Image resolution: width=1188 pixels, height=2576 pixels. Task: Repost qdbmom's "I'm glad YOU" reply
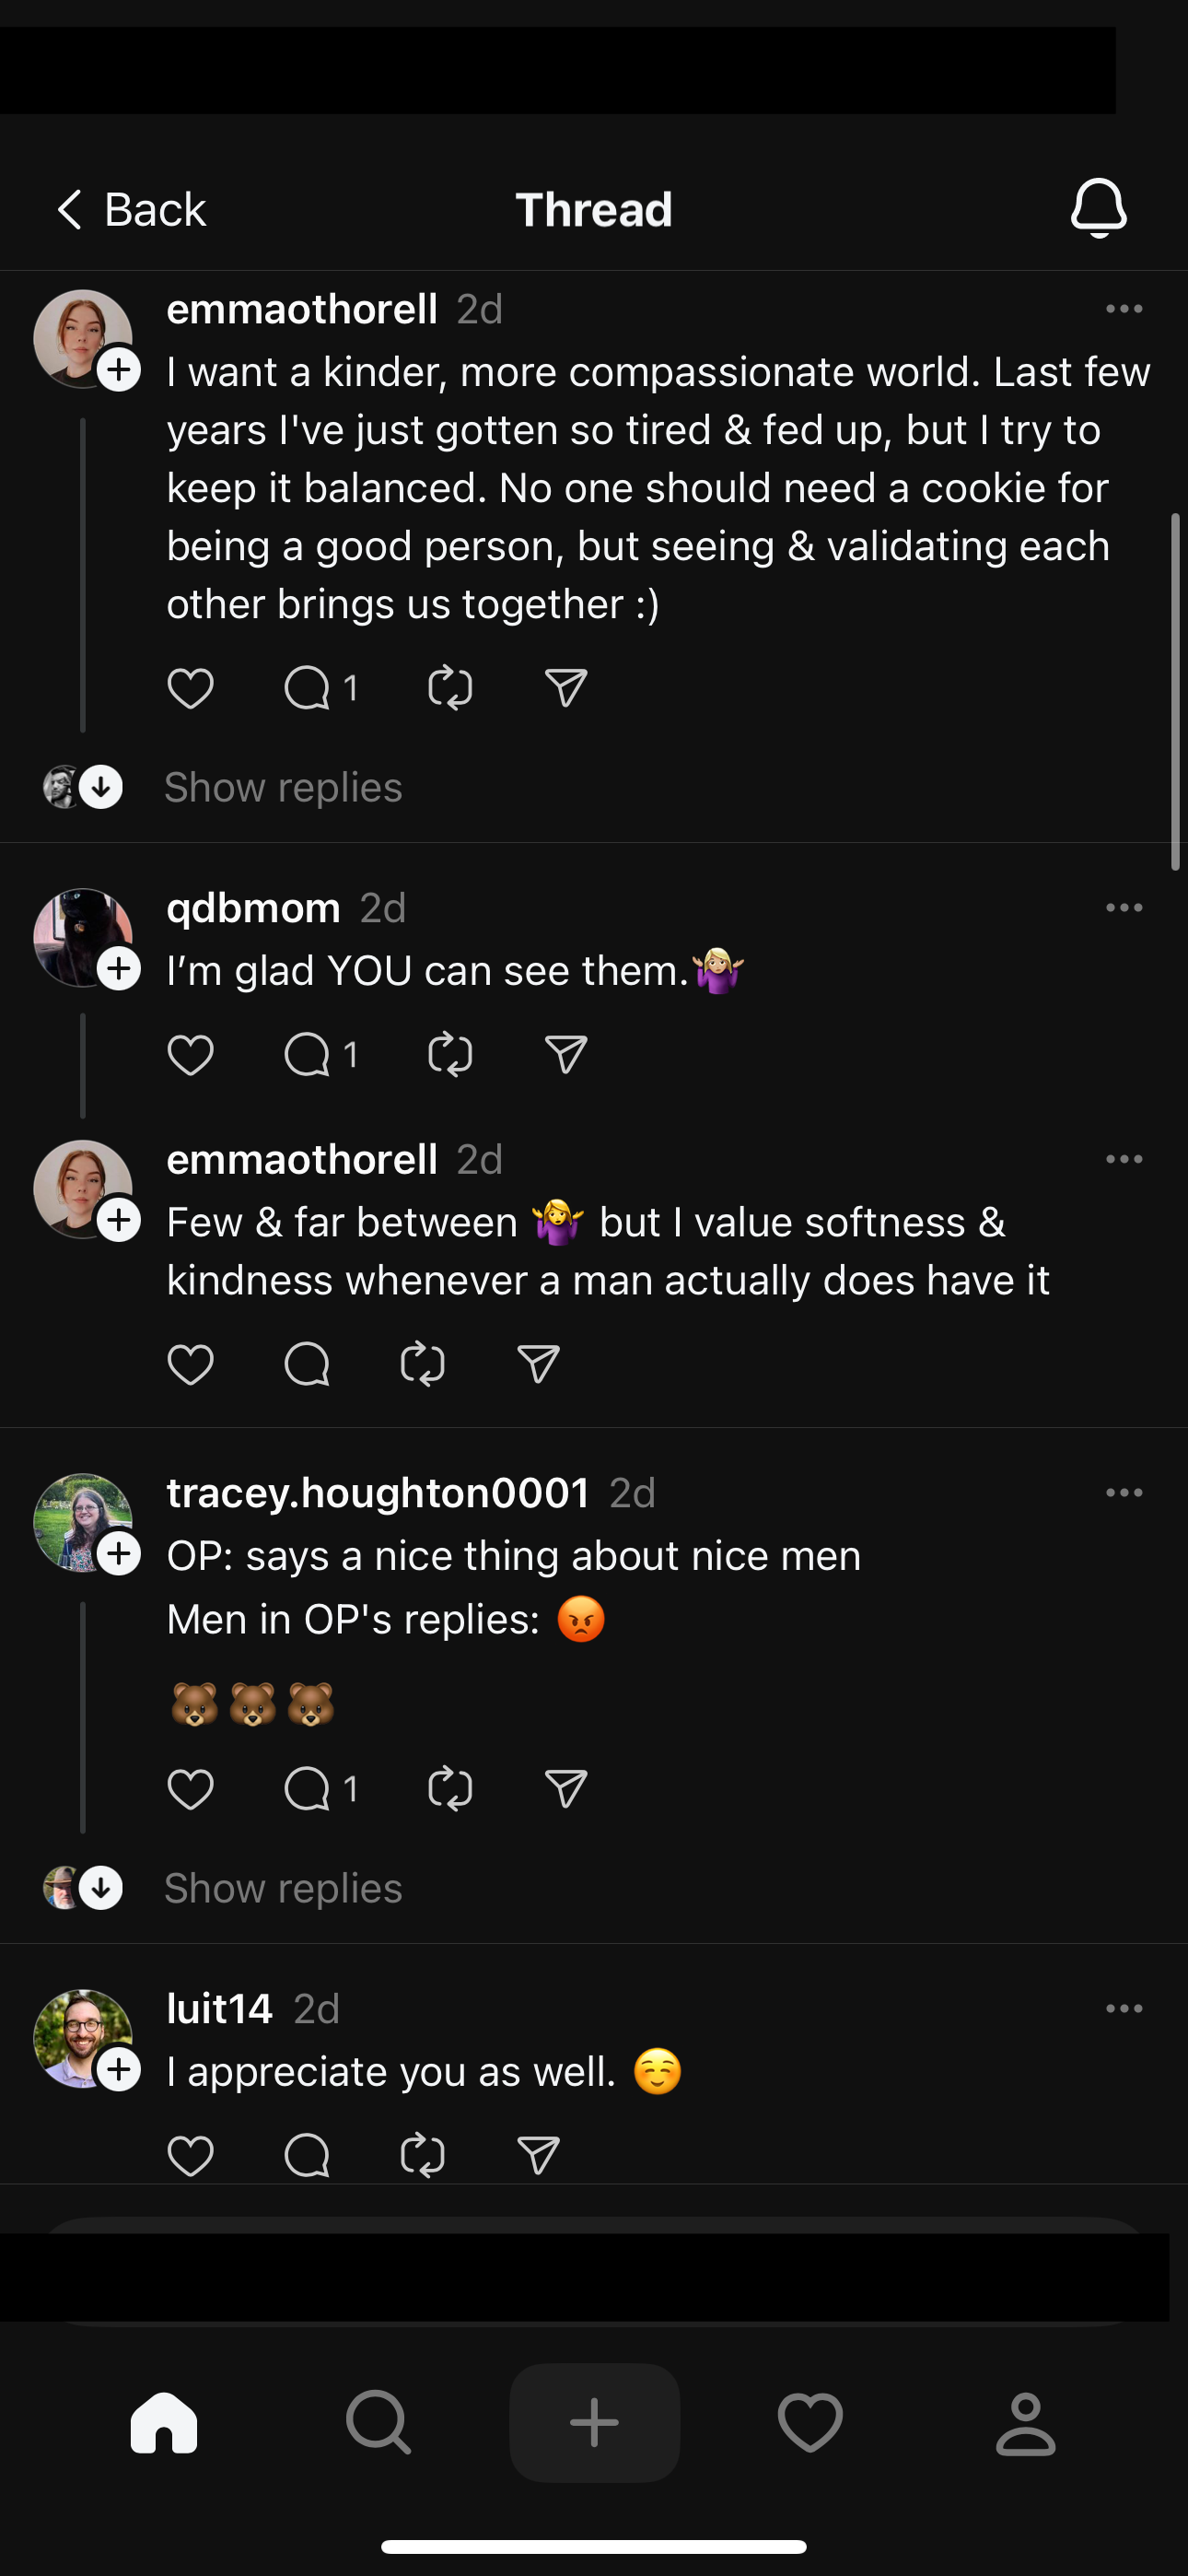[x=449, y=1055]
